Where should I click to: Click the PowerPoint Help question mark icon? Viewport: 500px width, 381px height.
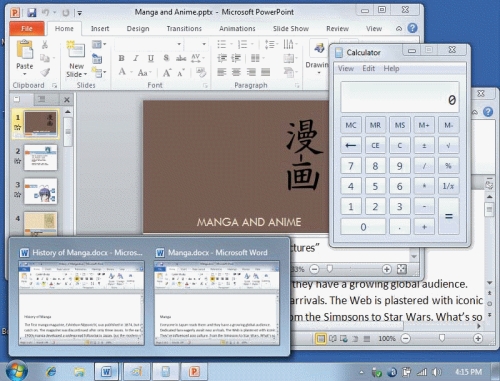click(x=413, y=28)
